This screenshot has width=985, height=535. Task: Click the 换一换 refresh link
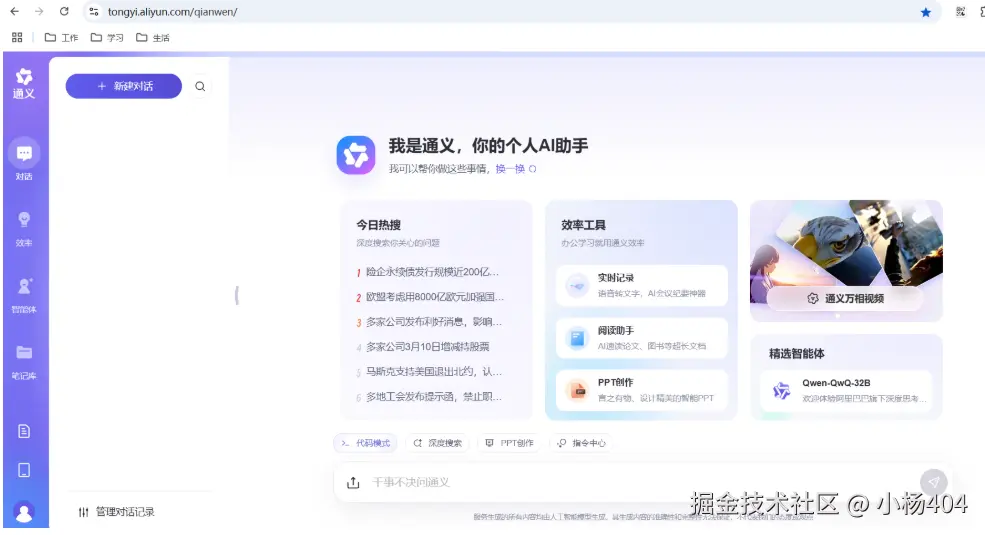coord(516,169)
